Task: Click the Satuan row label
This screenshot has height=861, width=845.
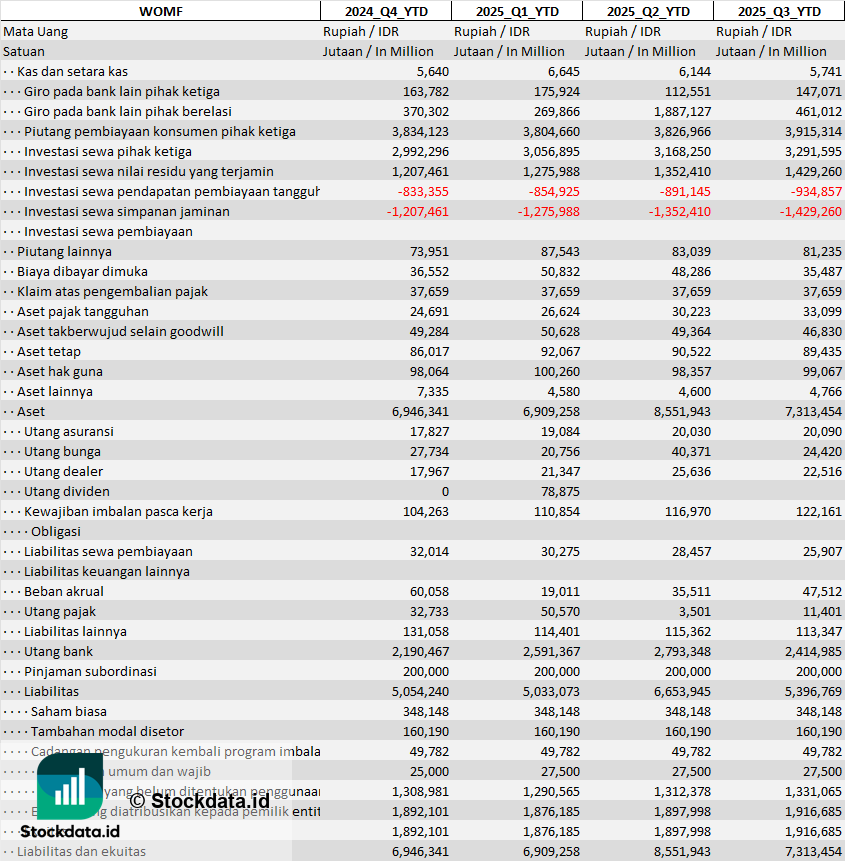Action: click(24, 52)
